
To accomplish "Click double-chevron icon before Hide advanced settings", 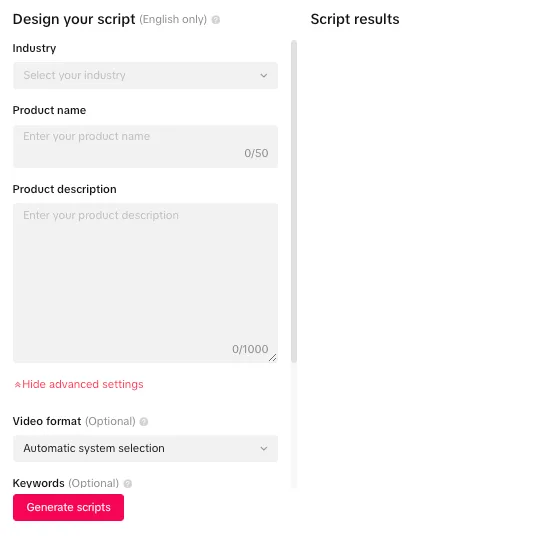I will 17,384.
